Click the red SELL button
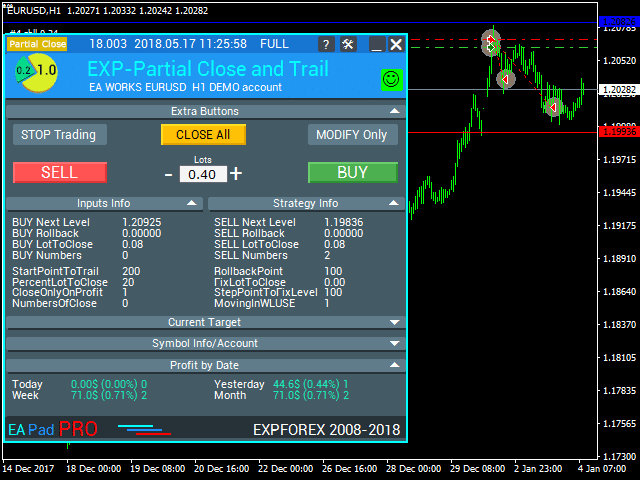This screenshot has width=640, height=480. [59, 172]
